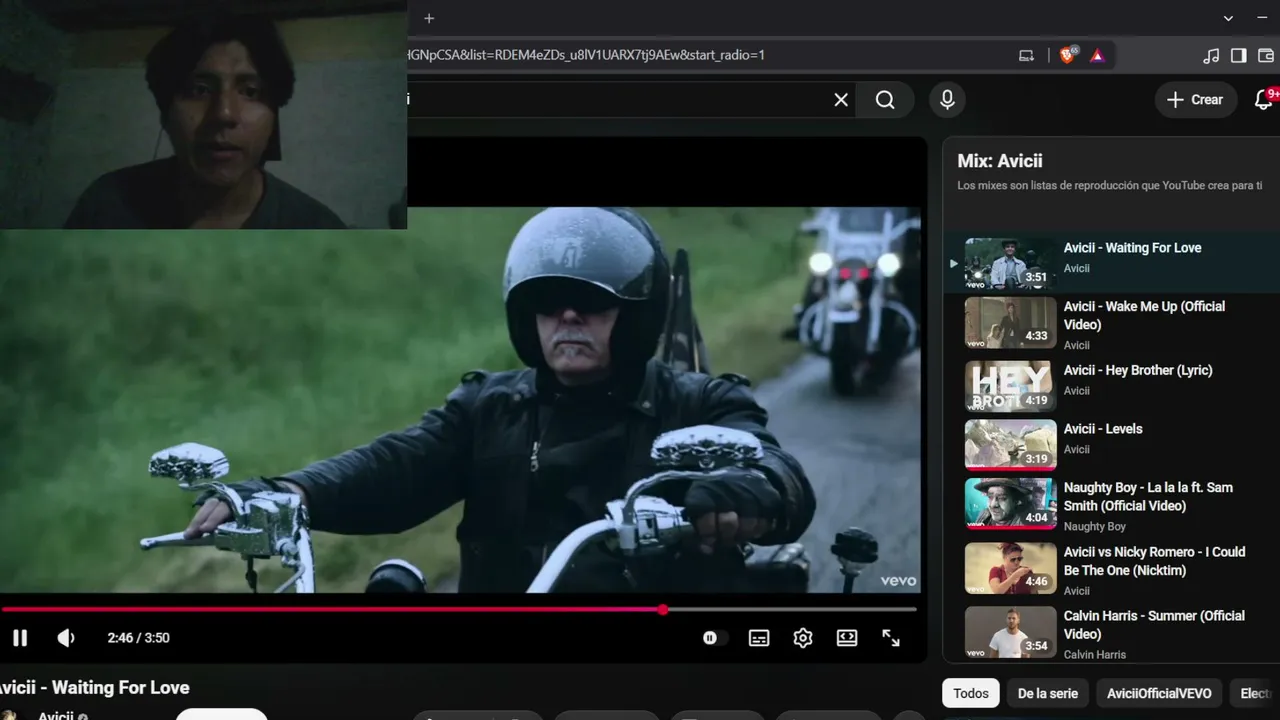Viewport: 1280px width, 720px height.
Task: Click the 'Naughty Boy' channel name text
Action: [x=1095, y=526]
